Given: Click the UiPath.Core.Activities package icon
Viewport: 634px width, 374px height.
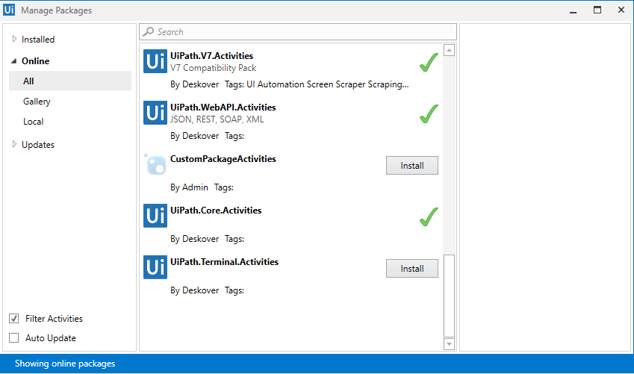Looking at the screenshot, I should click(x=155, y=216).
